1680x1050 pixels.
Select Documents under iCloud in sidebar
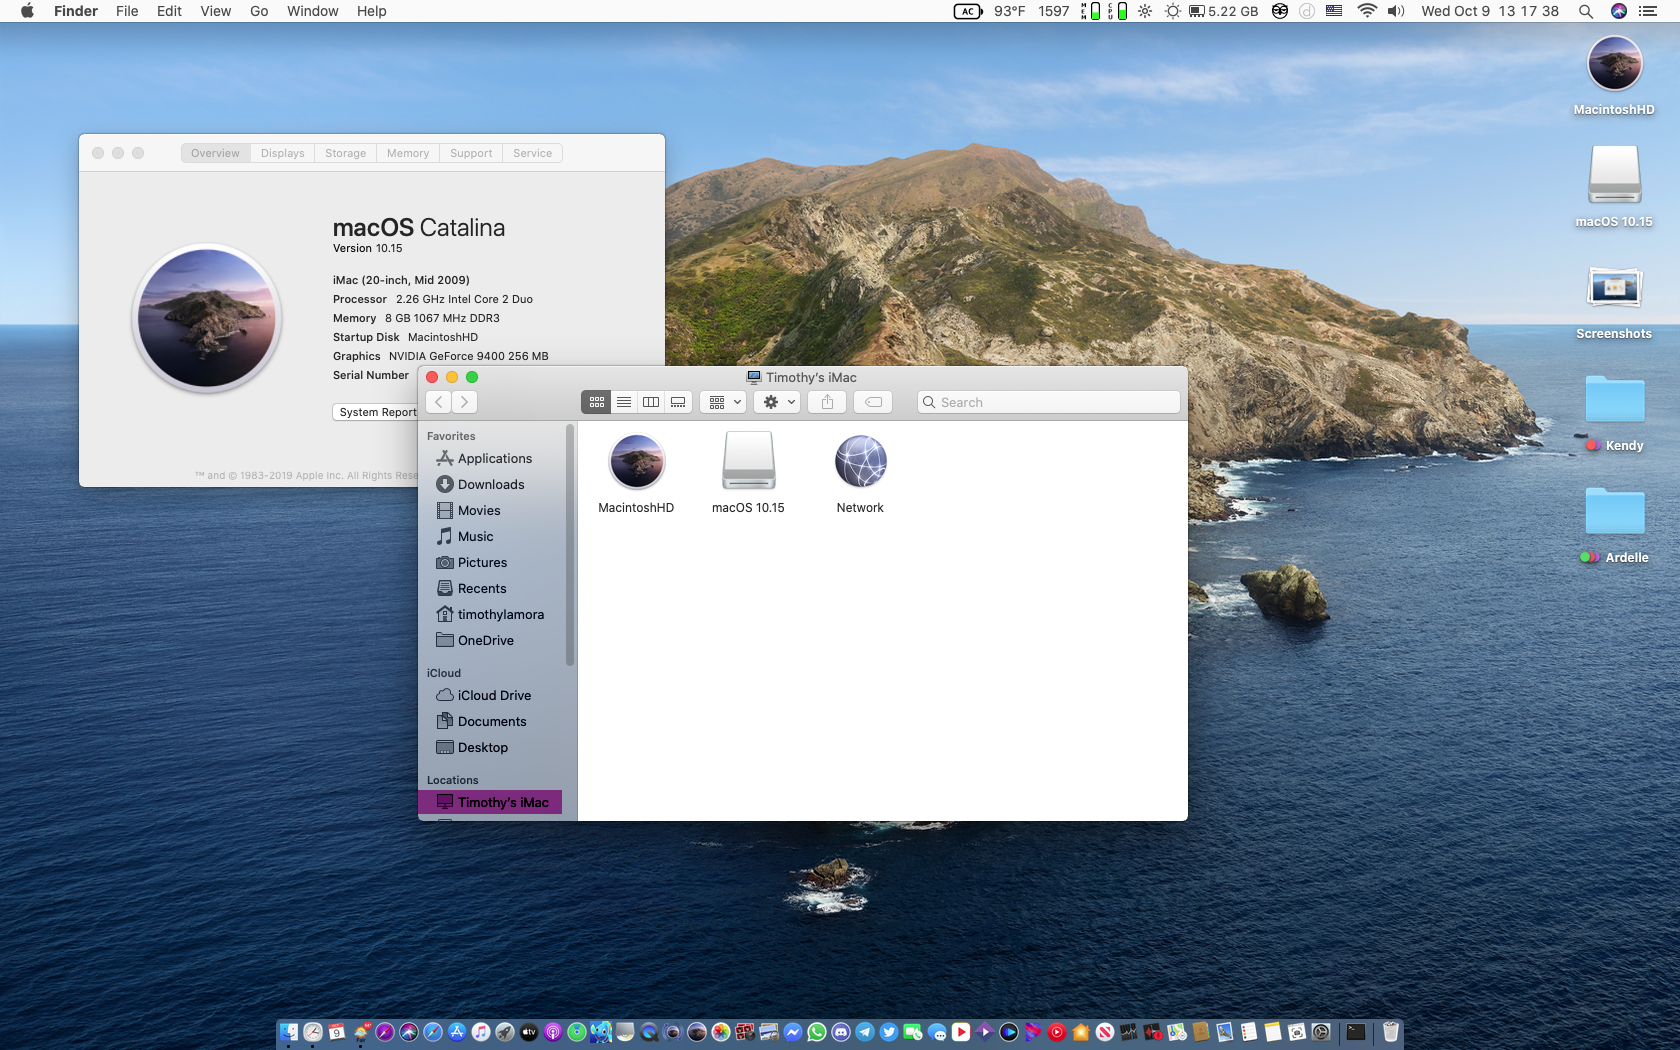pos(490,721)
